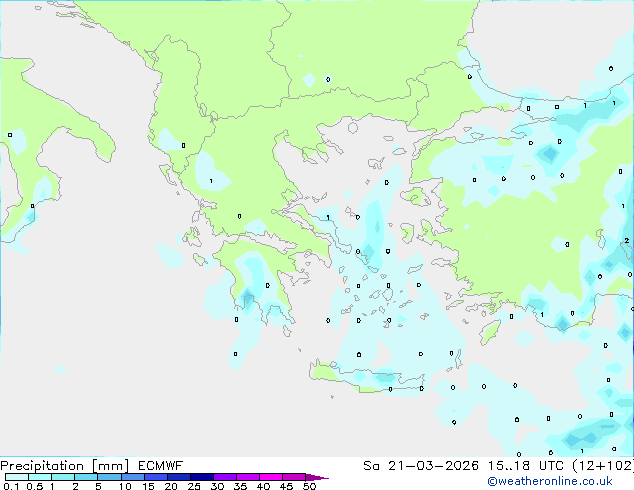Image resolution: width=634 pixels, height=490 pixels.
Task: Click the '(12+102)' forecast run label
Action: [x=603, y=466]
